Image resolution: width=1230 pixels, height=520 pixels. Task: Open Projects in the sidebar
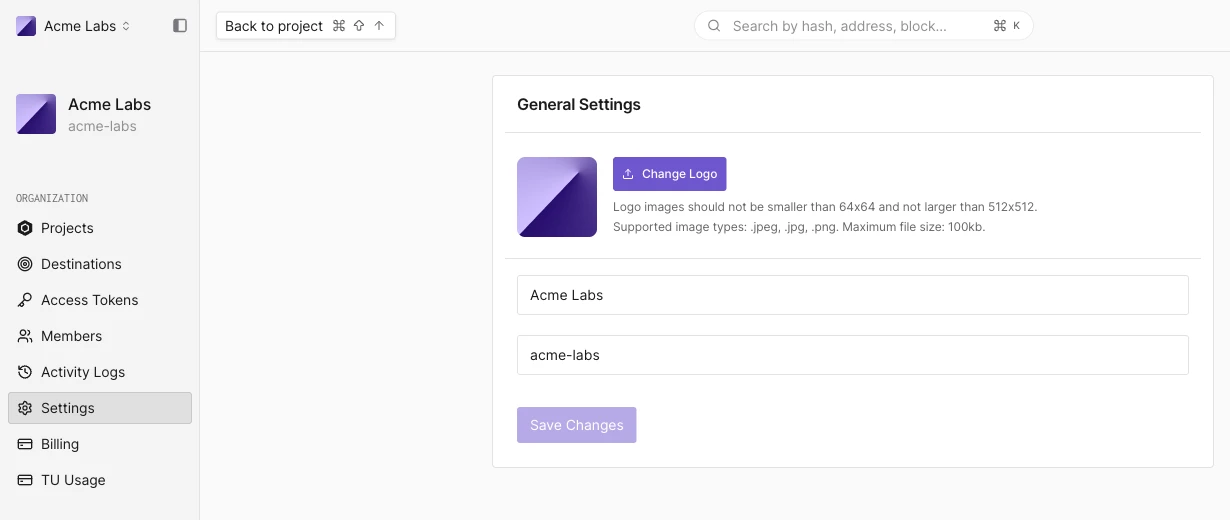[100, 228]
